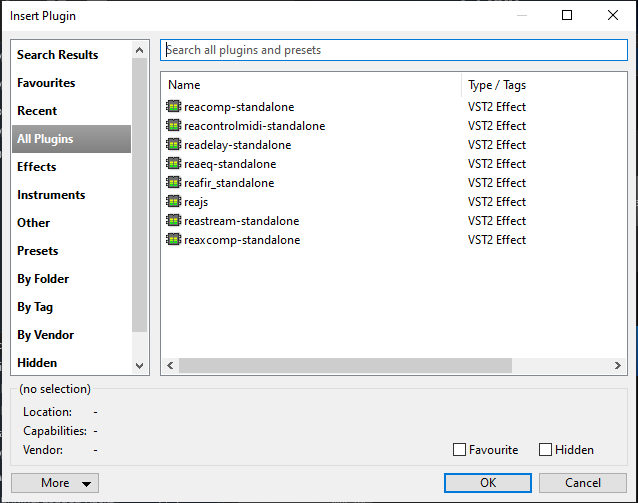This screenshot has width=638, height=503.
Task: Click VST2 Effect type of reaxcomp-standalone row
Action: pyautogui.click(x=497, y=240)
